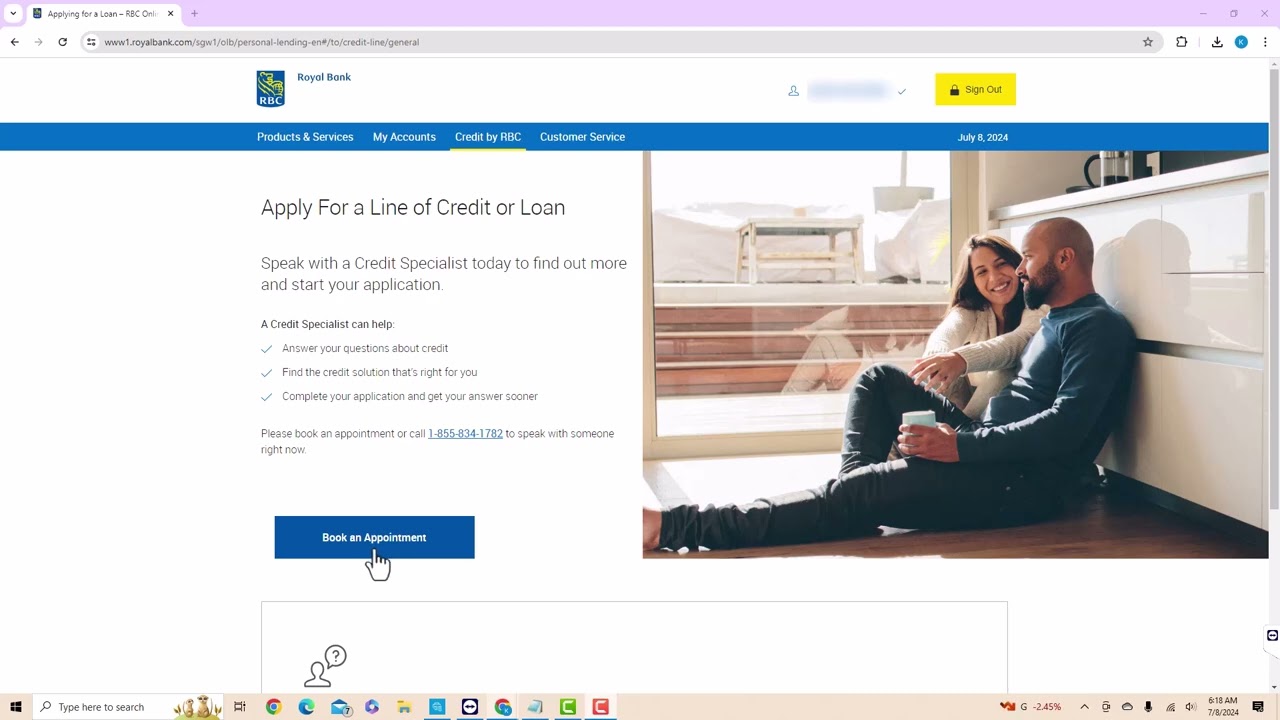Select the Credit by RBC menu
This screenshot has width=1280, height=720.
(488, 137)
